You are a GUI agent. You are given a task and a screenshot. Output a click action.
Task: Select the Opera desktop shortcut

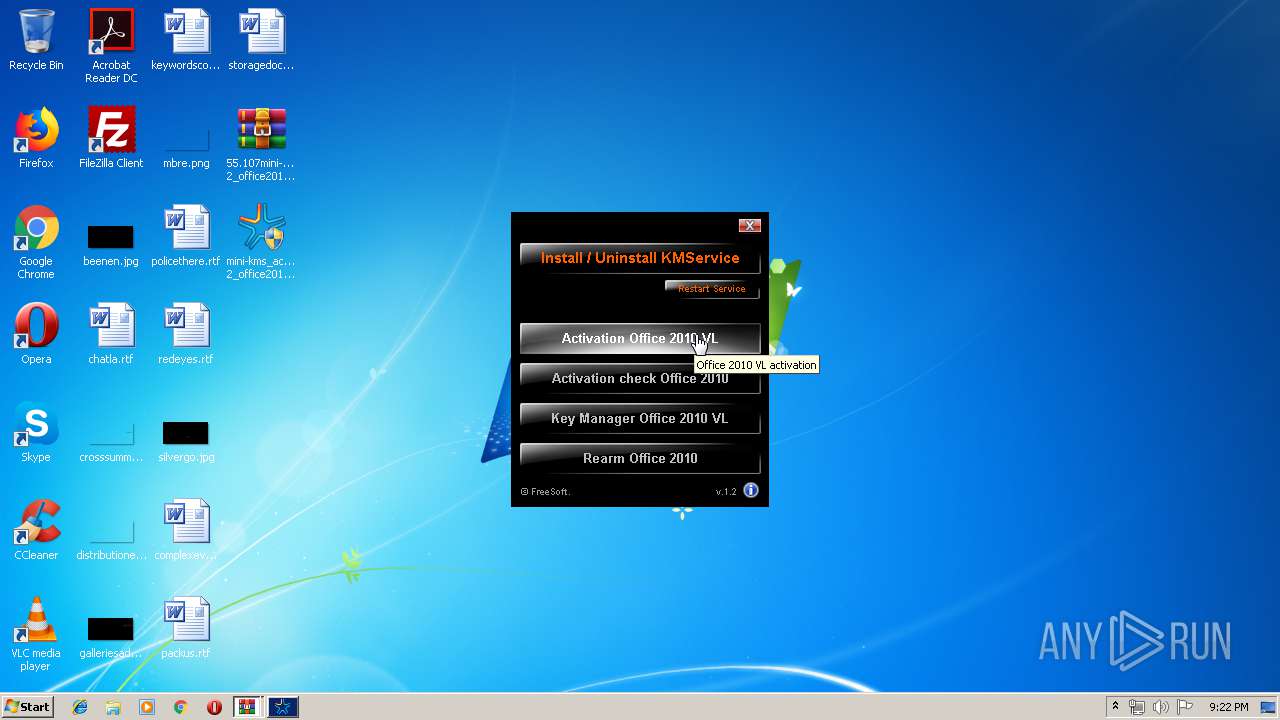click(36, 335)
